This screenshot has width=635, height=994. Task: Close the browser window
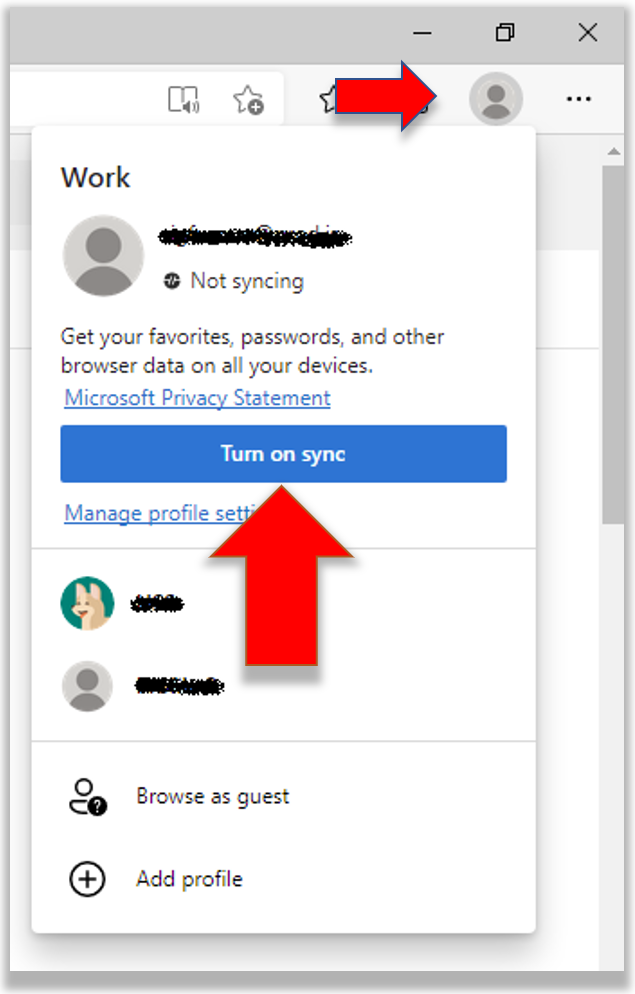pos(587,32)
